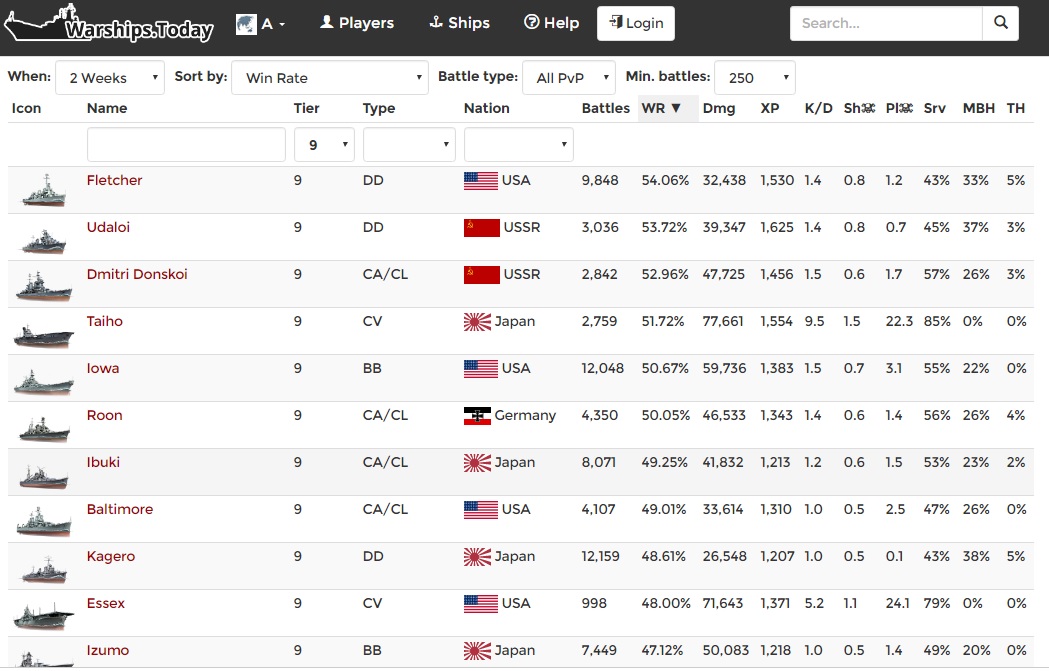Image resolution: width=1049 pixels, height=671 pixels.
Task: Open the Battle type All PvP dropdown
Action: pyautogui.click(x=568, y=78)
